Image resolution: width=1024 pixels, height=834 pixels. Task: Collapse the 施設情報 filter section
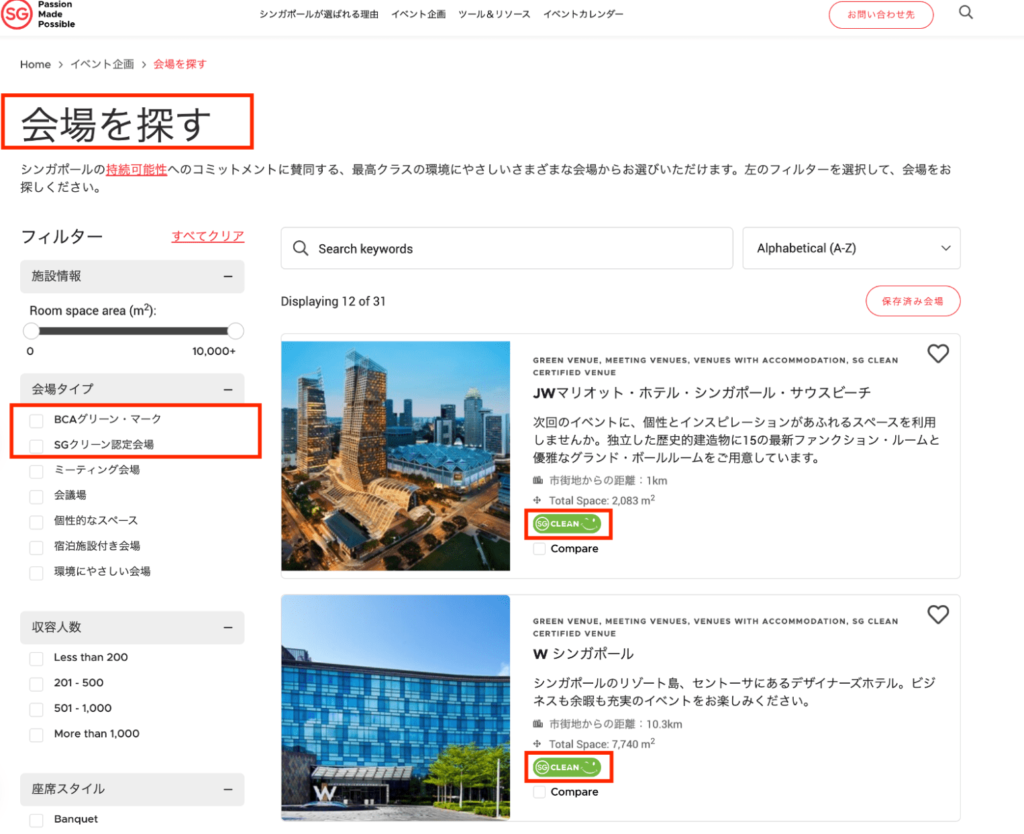(x=228, y=276)
